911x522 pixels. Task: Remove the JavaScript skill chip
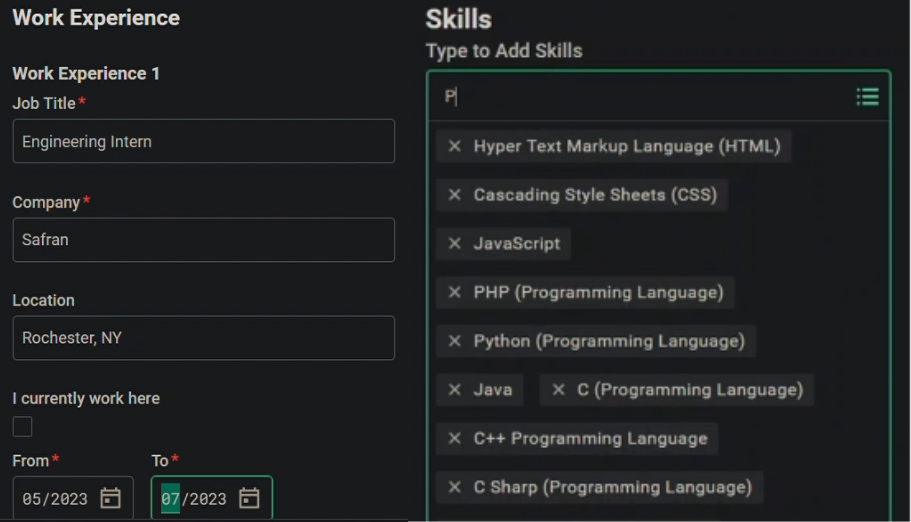[454, 244]
